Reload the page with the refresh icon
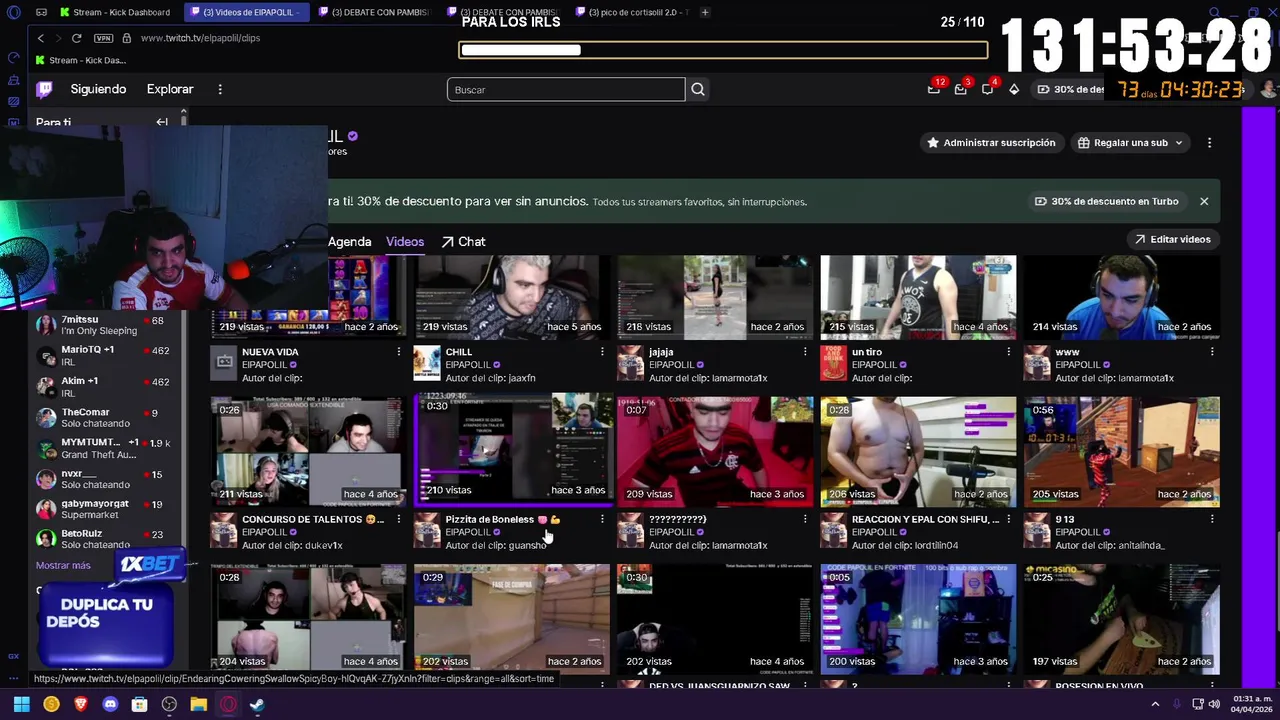The width and height of the screenshot is (1280, 720). [76, 38]
